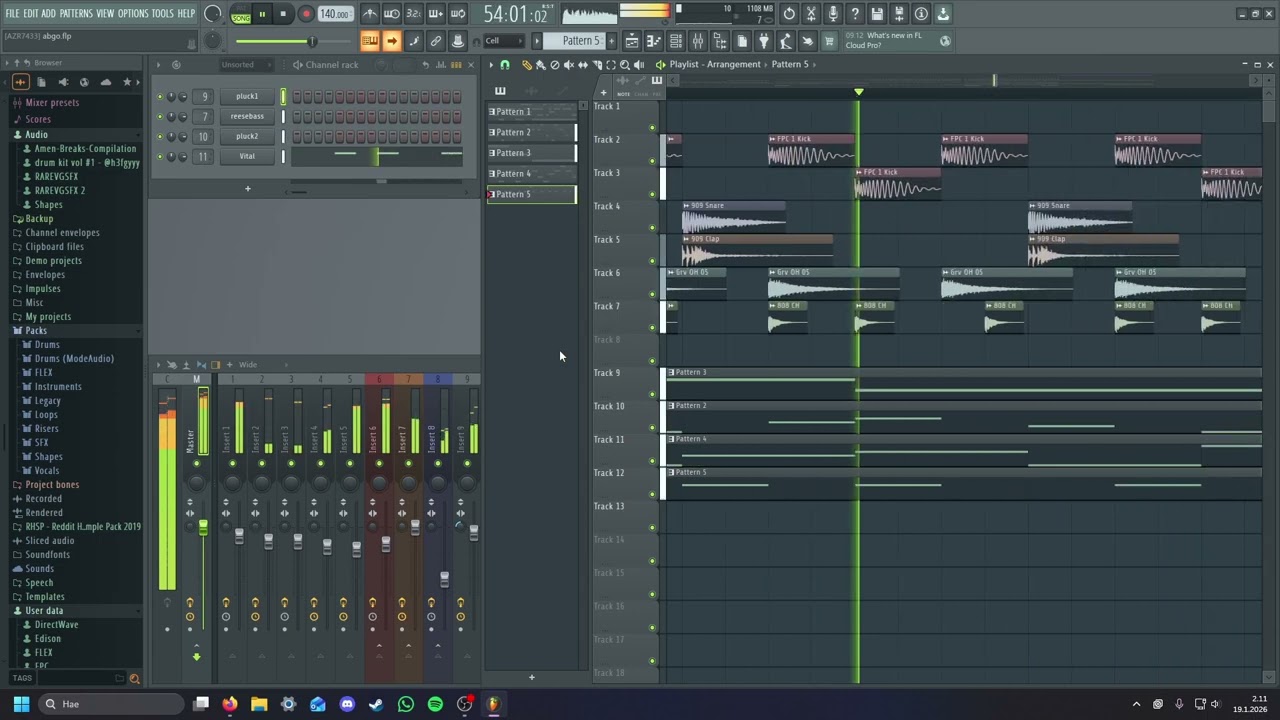The height and width of the screenshot is (720, 1280).
Task: Click the render/export download icon
Action: tap(943, 14)
